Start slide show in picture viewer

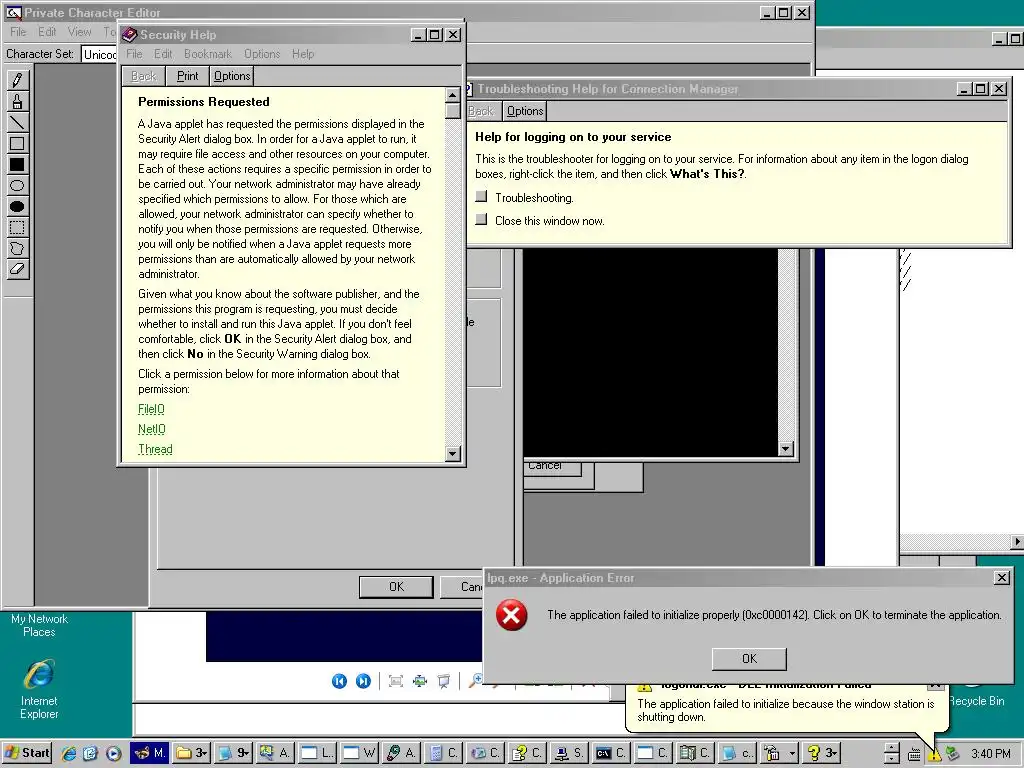tap(444, 681)
